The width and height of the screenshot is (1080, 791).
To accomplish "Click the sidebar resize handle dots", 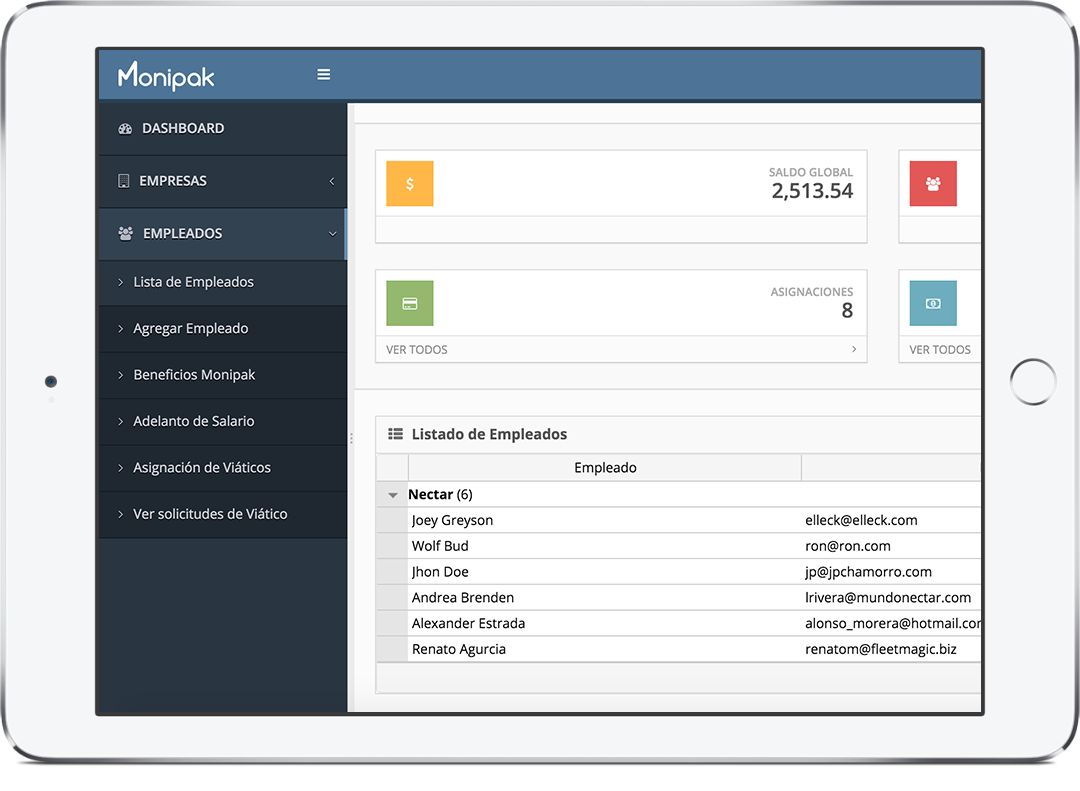I will (x=351, y=438).
